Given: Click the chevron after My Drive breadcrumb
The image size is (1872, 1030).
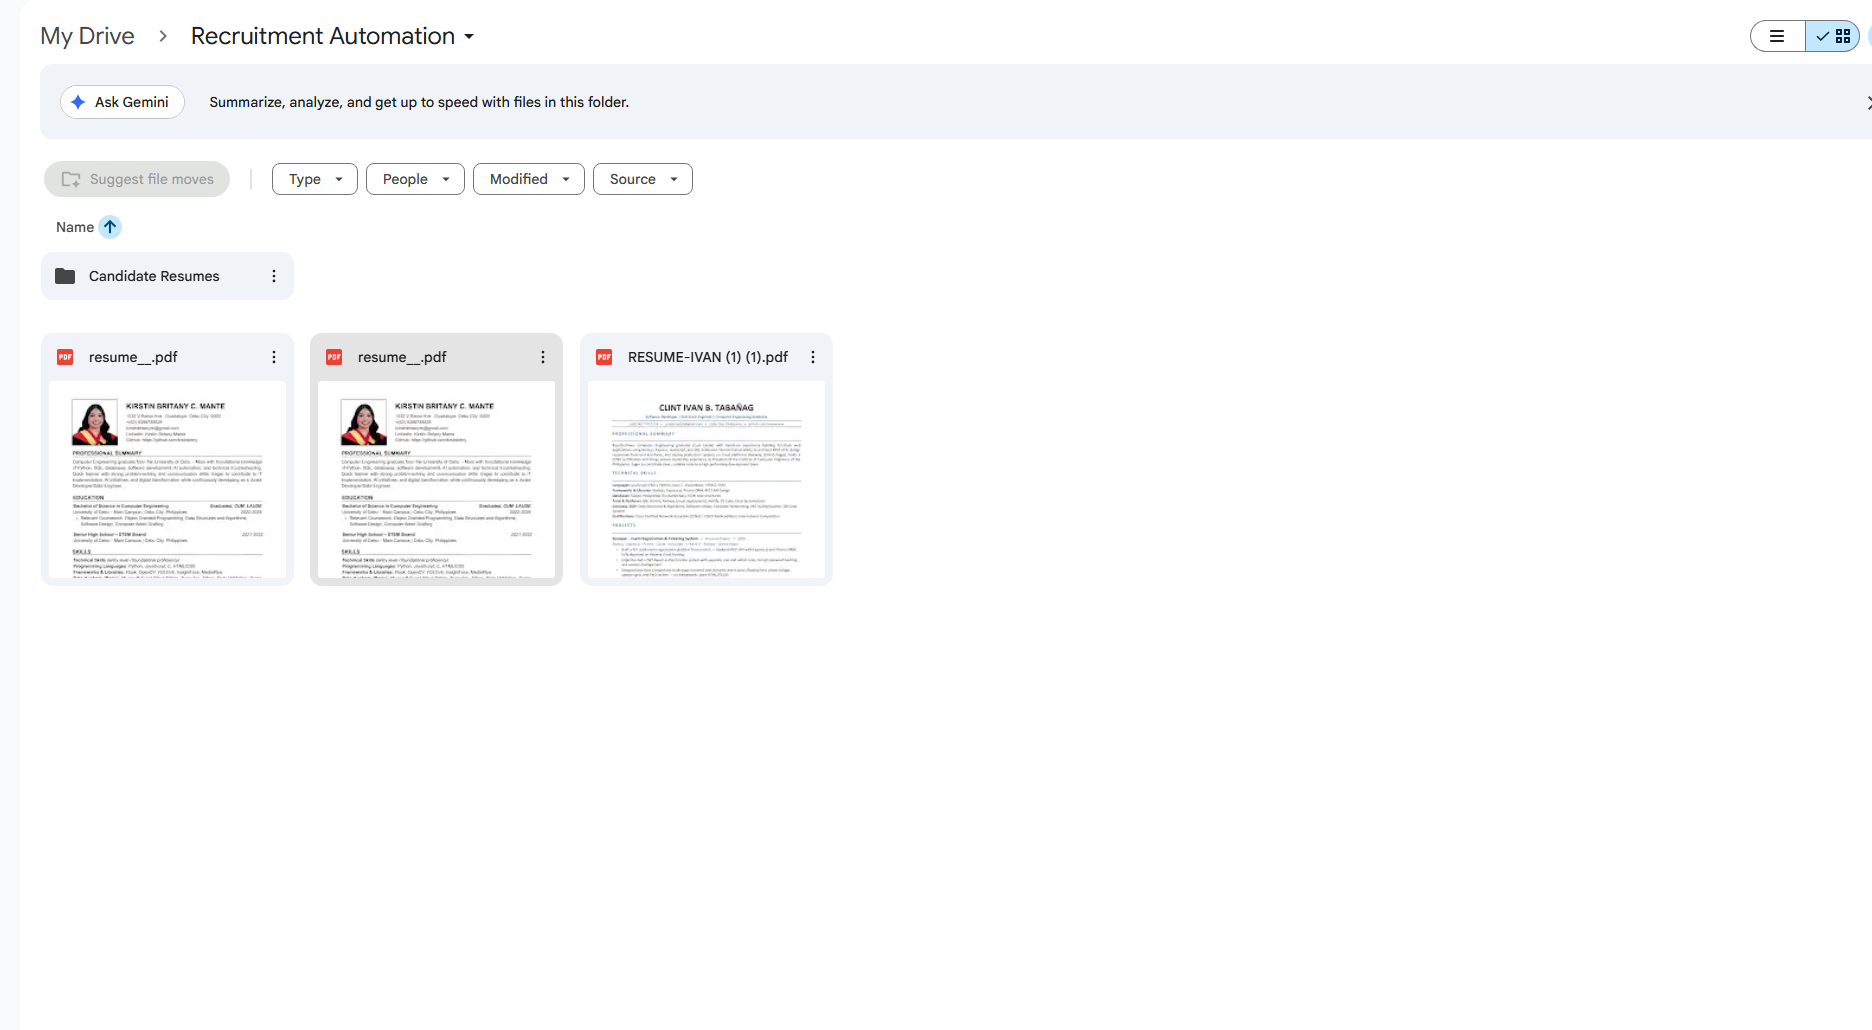Looking at the screenshot, I should (163, 36).
